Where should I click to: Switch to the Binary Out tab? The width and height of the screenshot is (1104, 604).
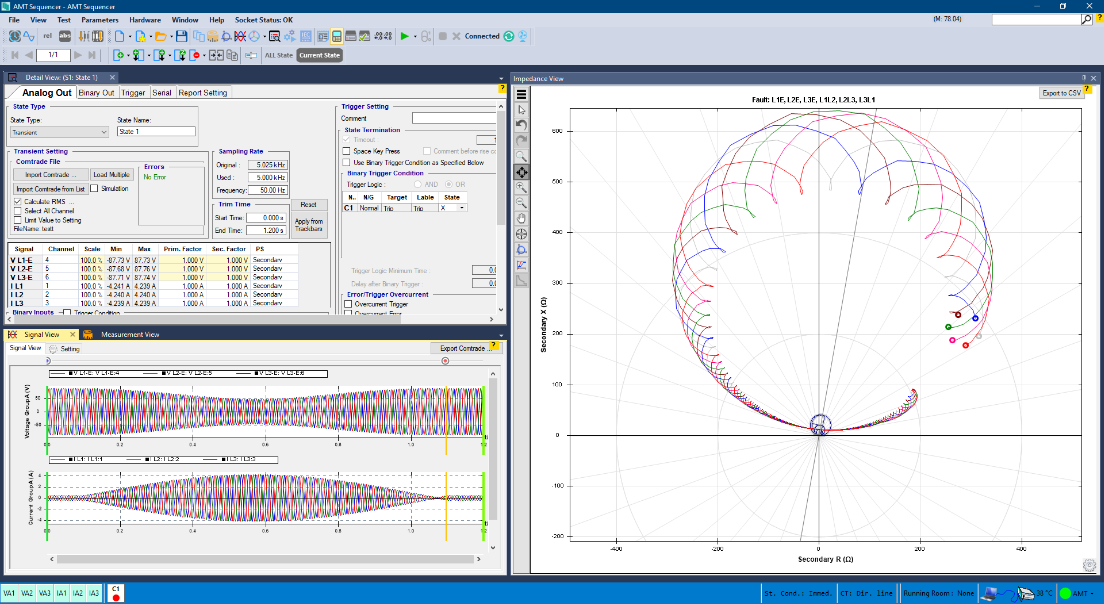(x=96, y=93)
